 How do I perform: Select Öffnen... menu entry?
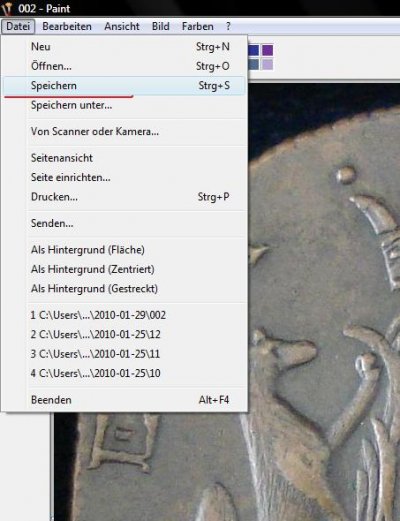tap(124, 66)
